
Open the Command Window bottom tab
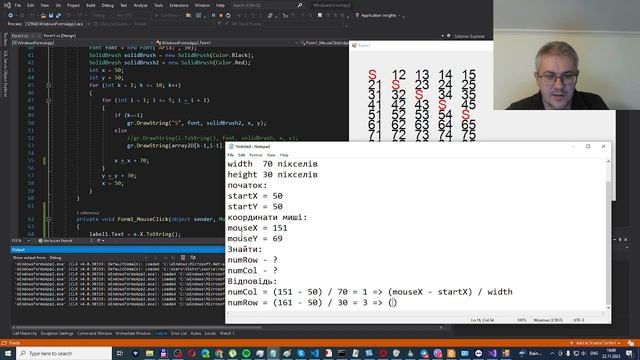94,333
